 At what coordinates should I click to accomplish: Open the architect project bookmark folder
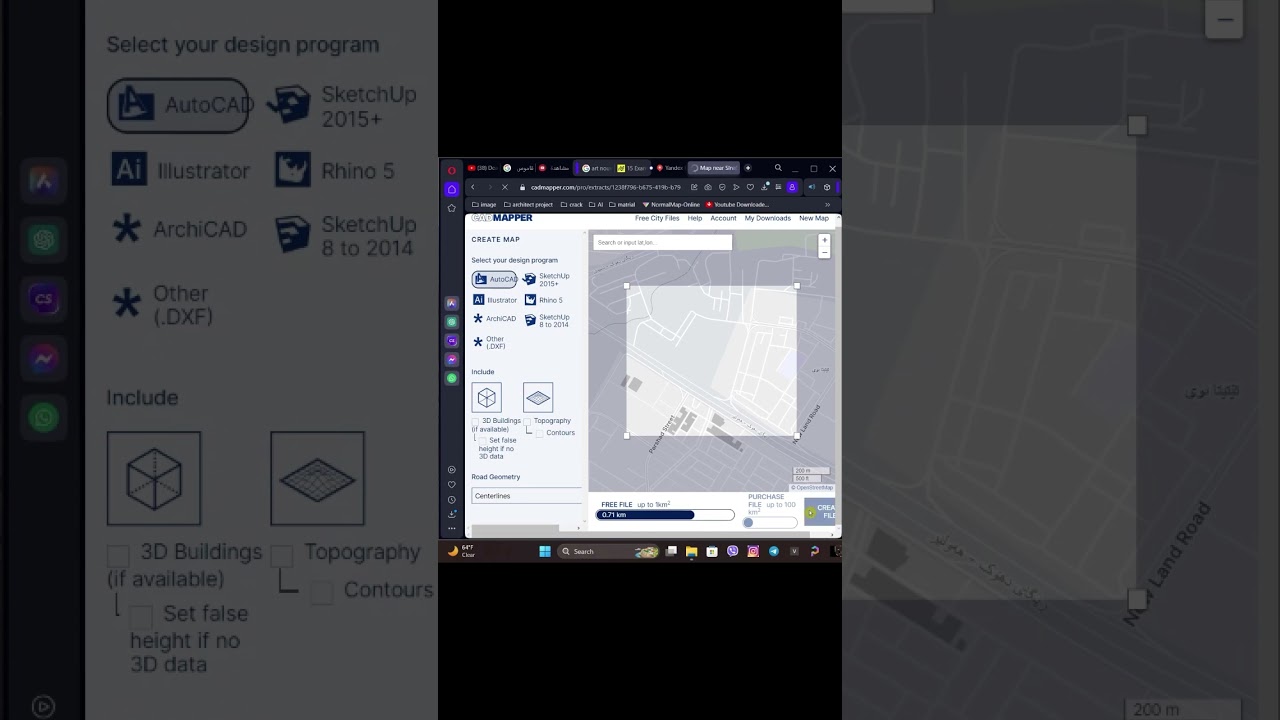(x=528, y=204)
